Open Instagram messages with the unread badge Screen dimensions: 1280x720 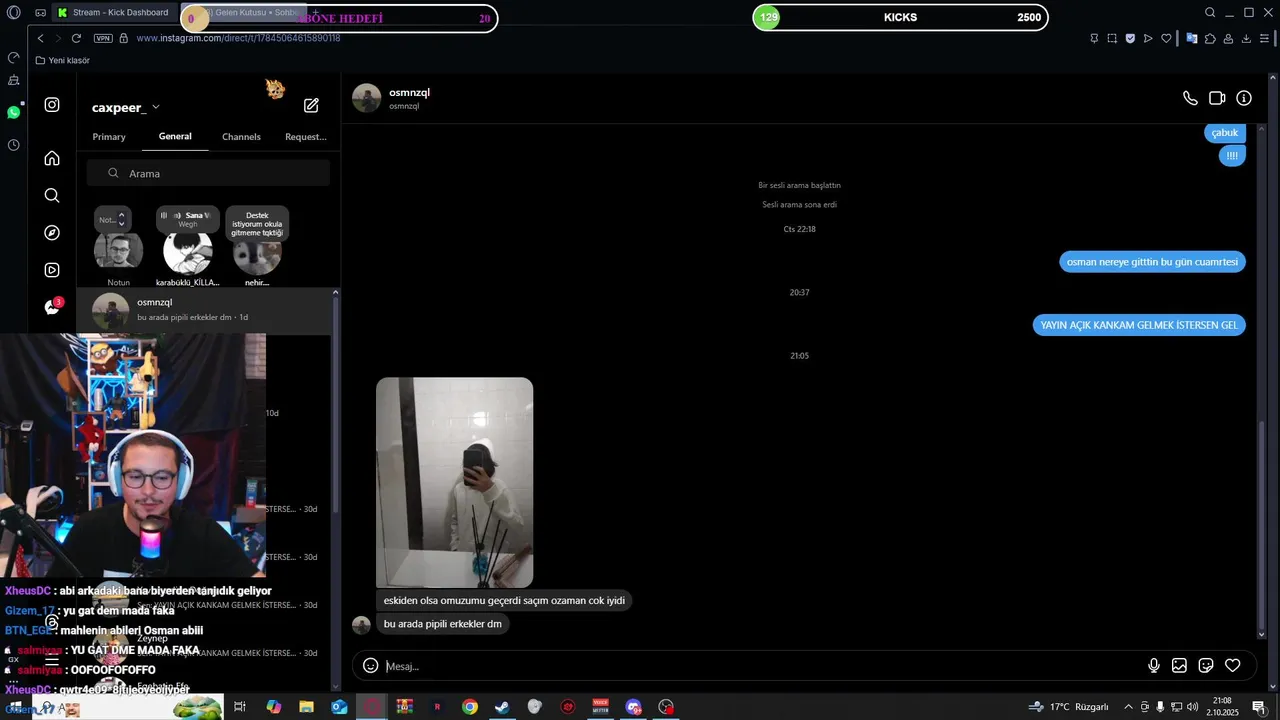[x=53, y=307]
